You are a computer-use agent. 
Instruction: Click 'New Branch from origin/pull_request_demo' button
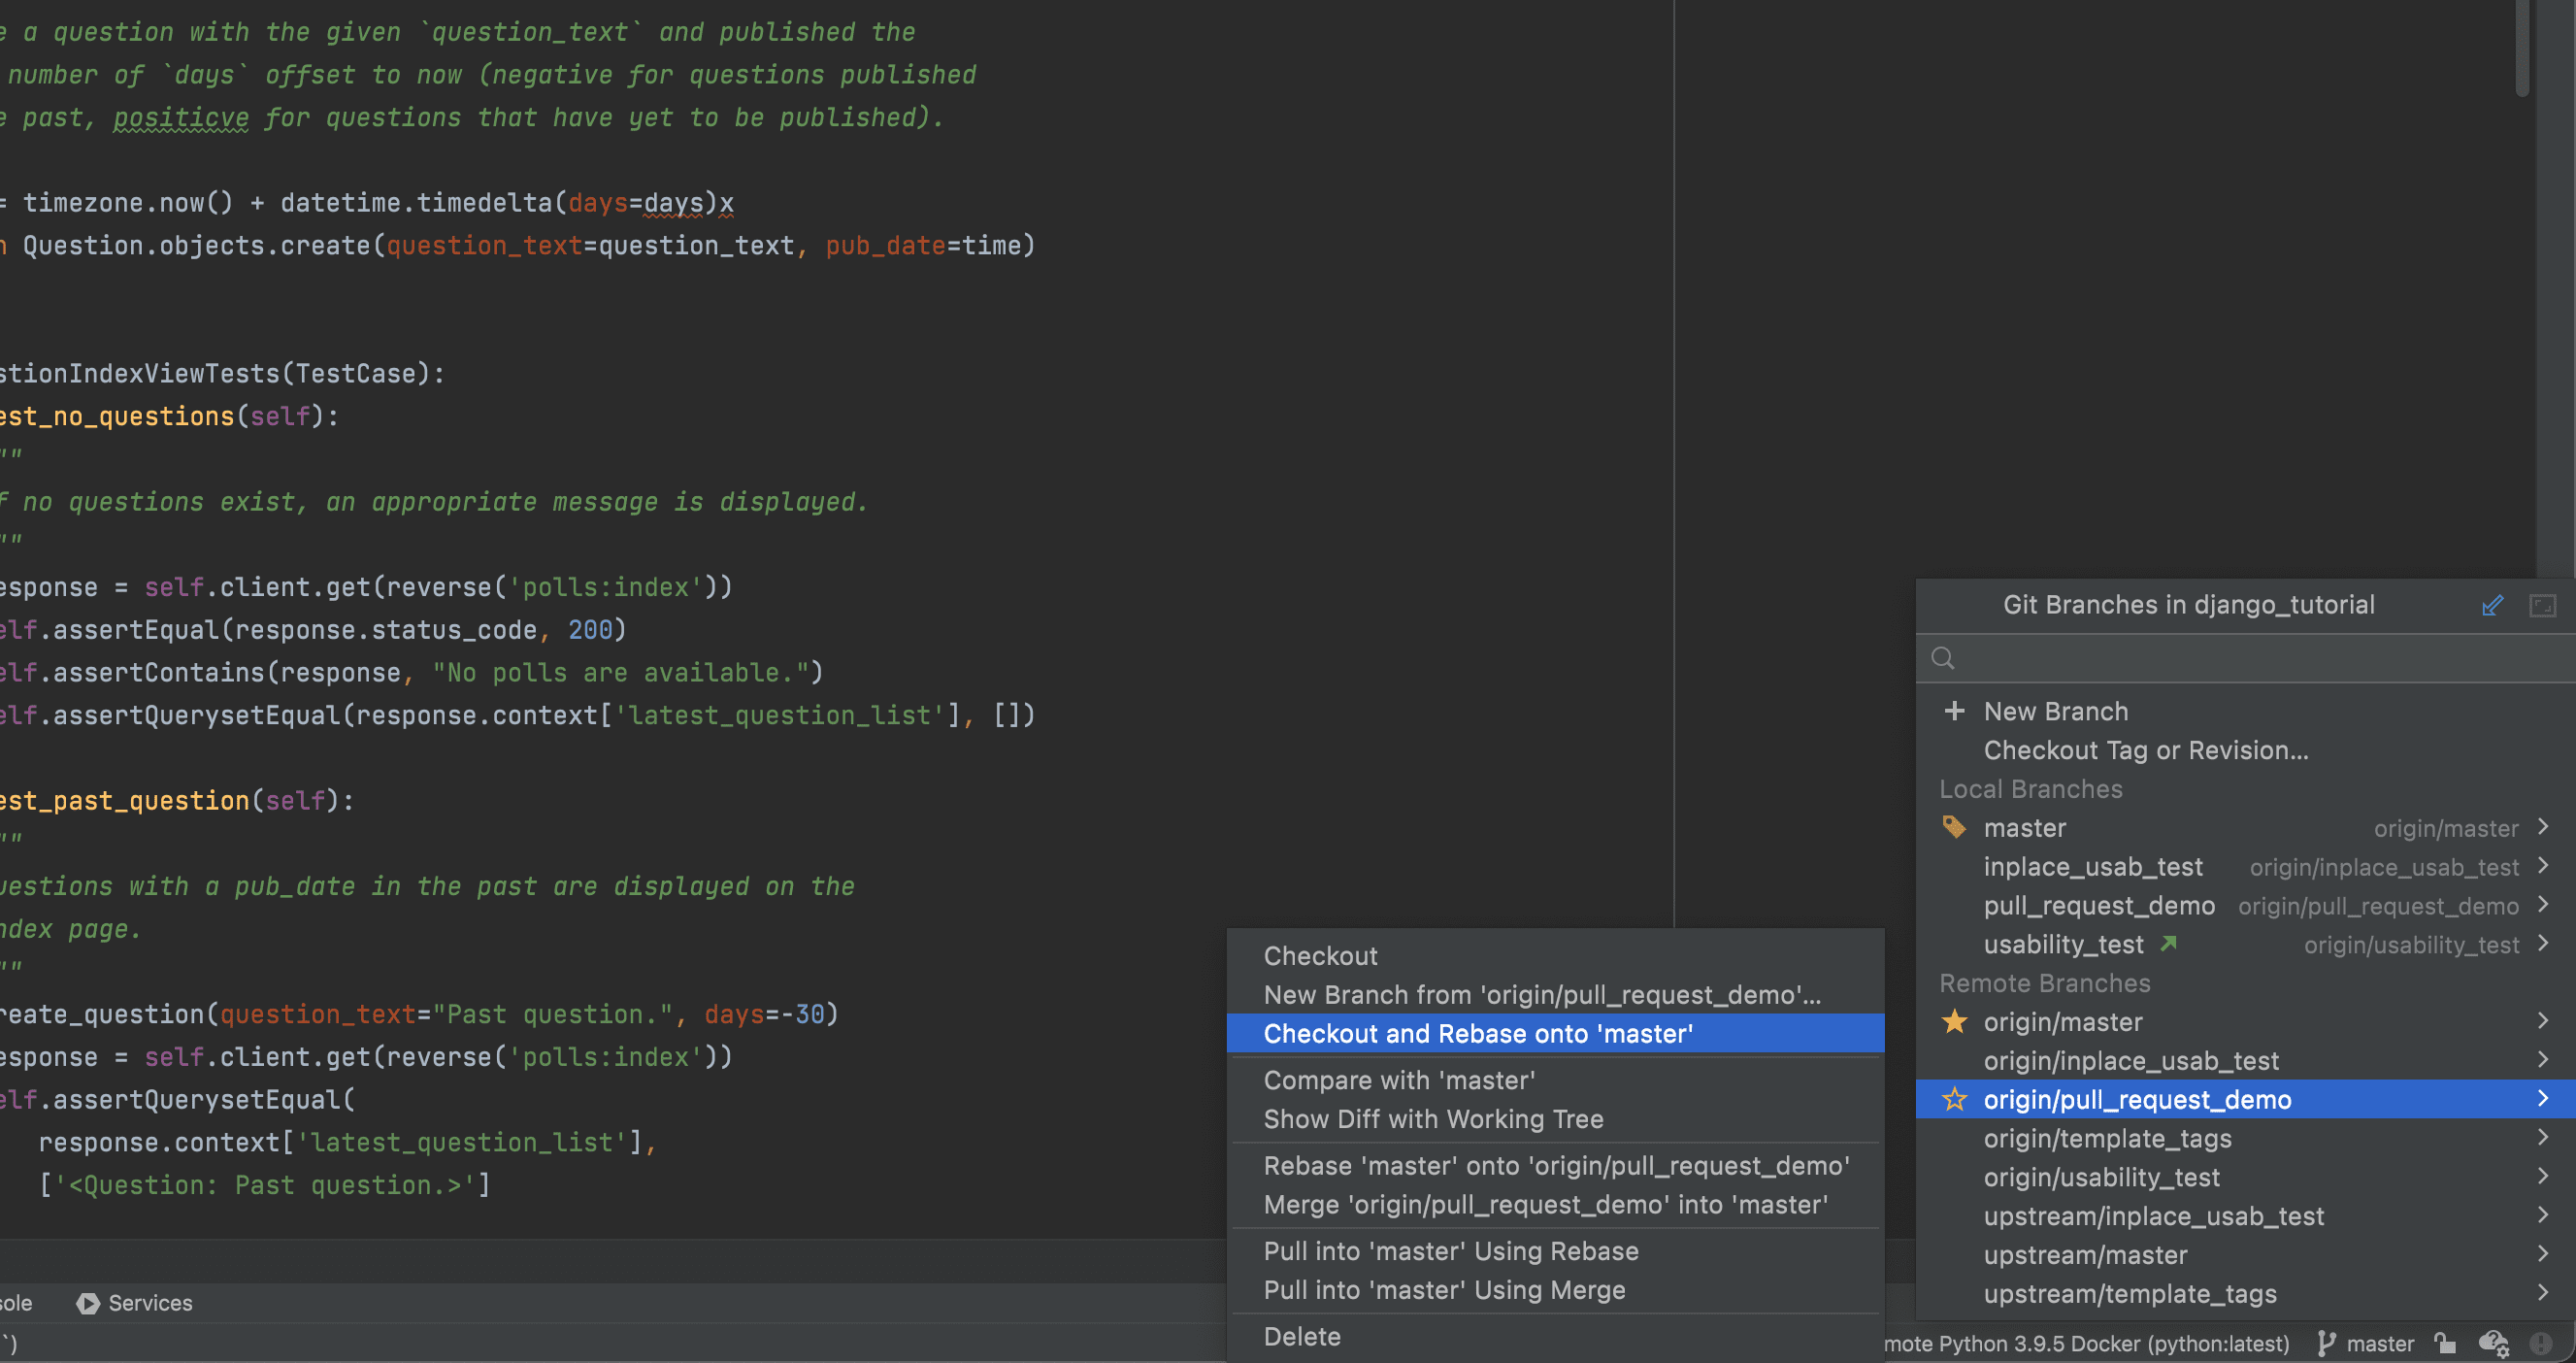point(1542,995)
